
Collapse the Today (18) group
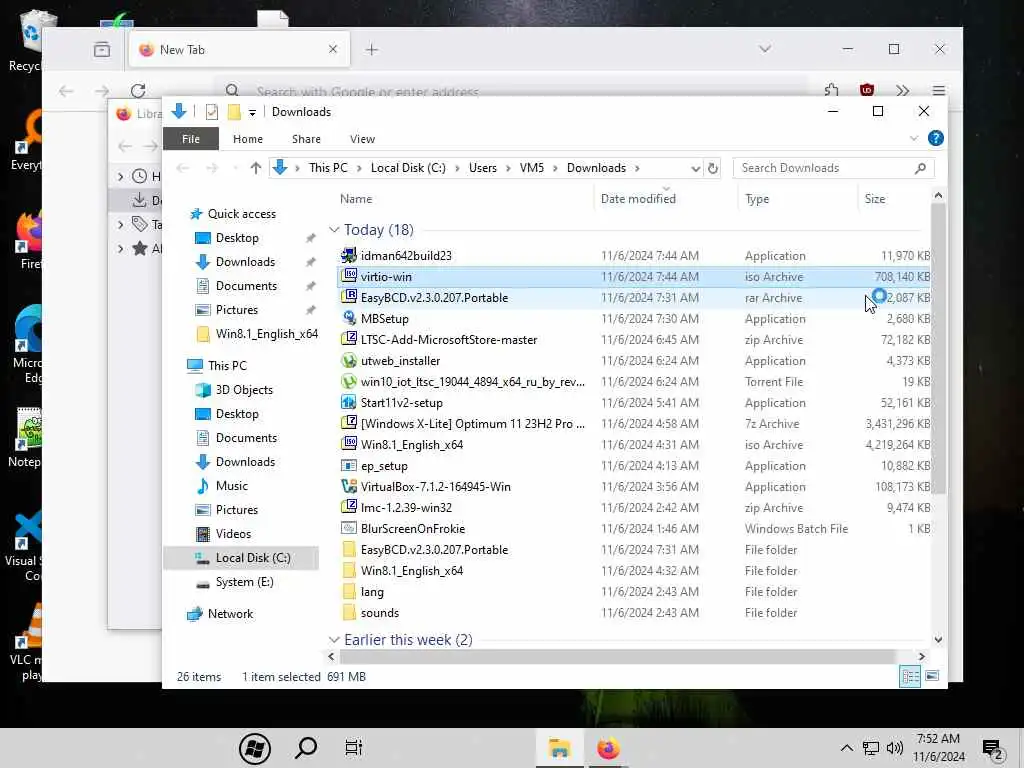tap(334, 230)
